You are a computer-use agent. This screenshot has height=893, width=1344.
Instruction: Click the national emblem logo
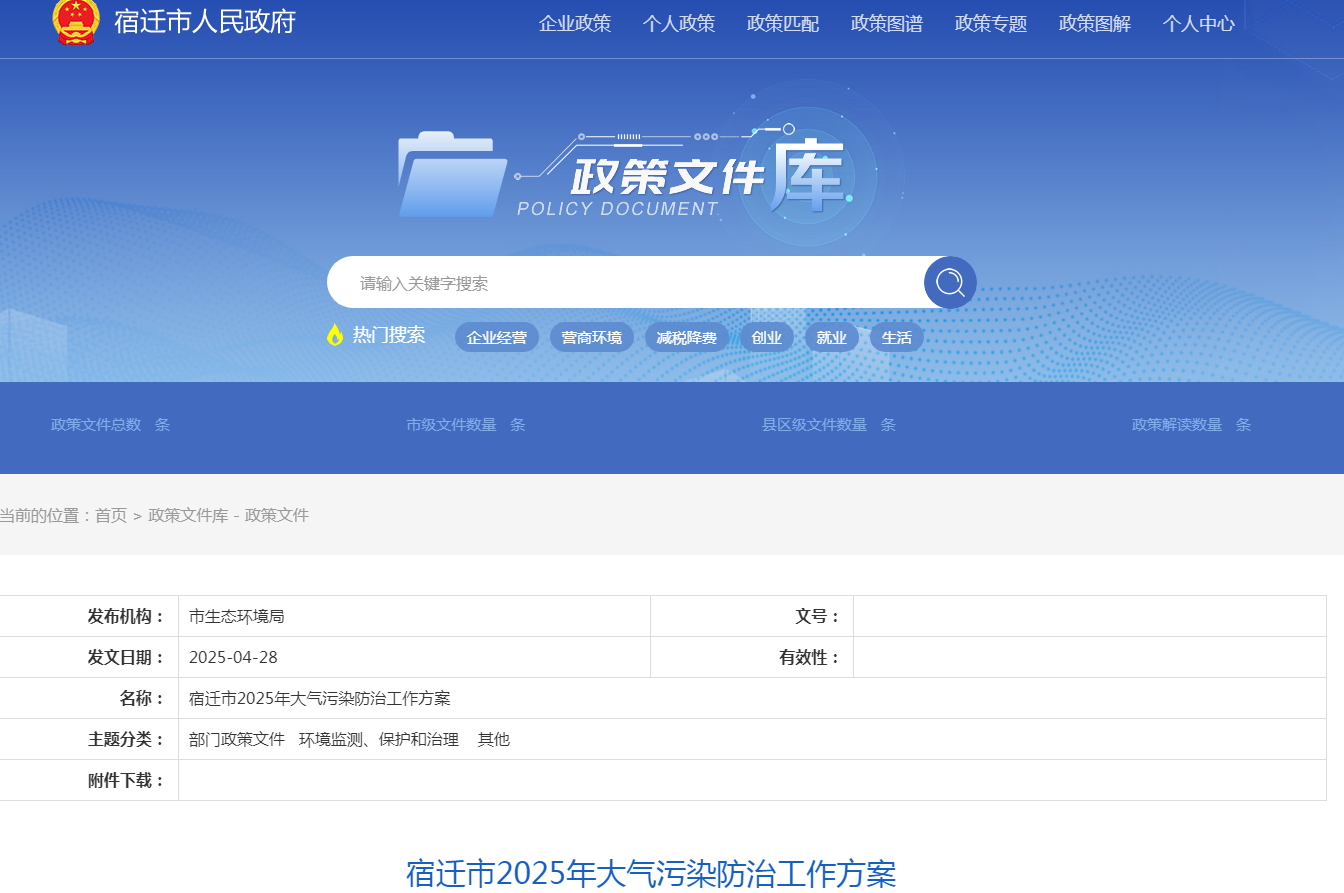(x=76, y=21)
